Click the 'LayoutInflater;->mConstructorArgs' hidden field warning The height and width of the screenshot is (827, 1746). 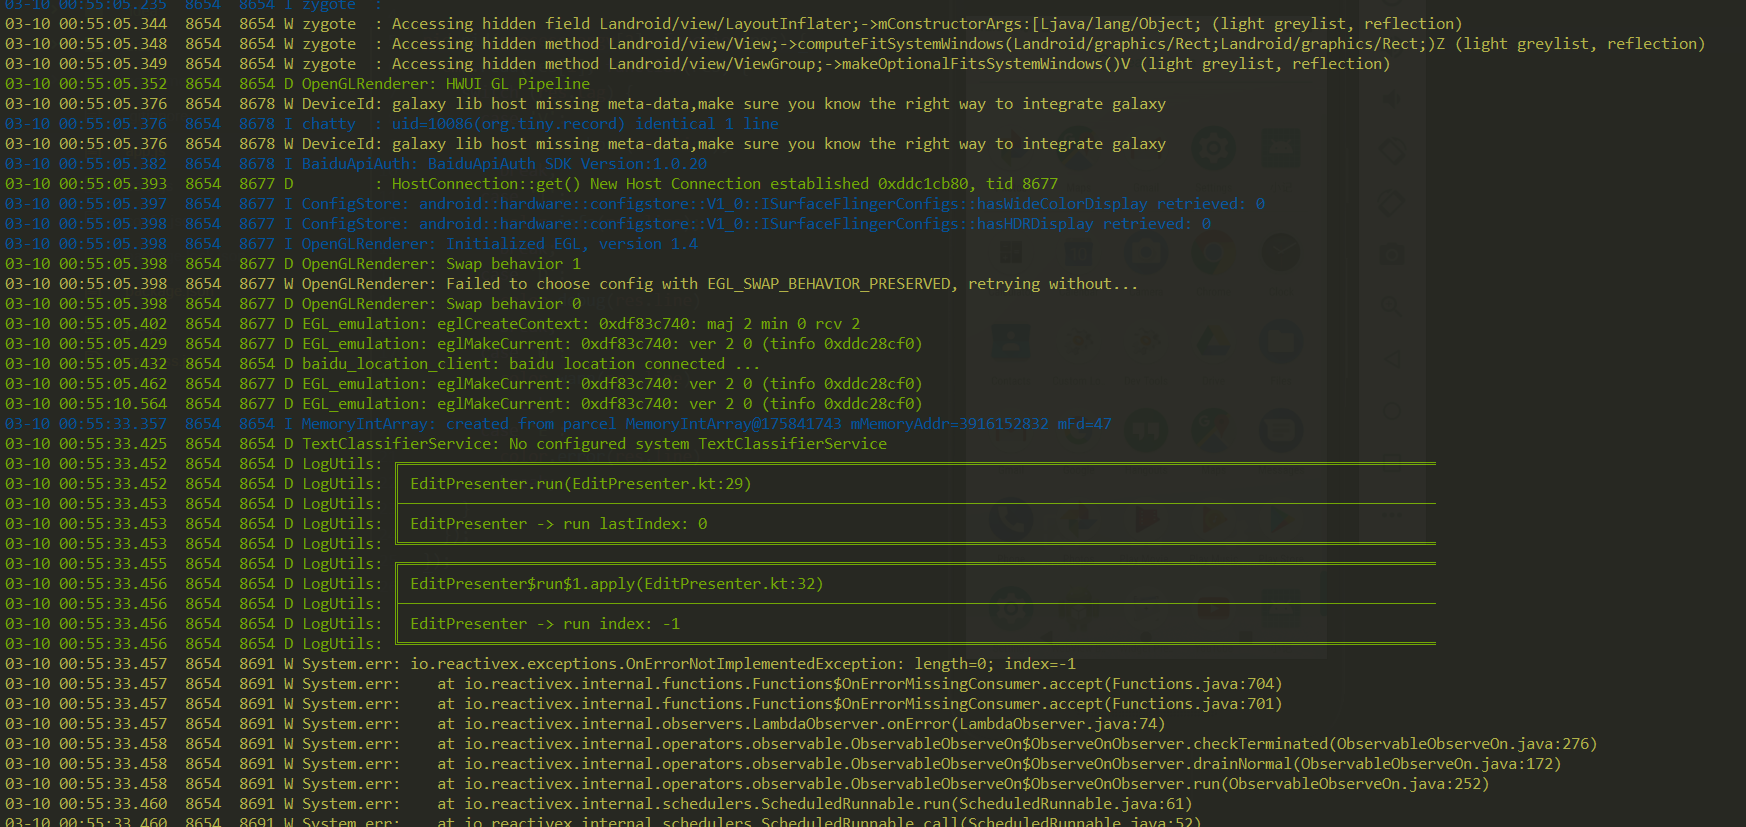click(733, 24)
